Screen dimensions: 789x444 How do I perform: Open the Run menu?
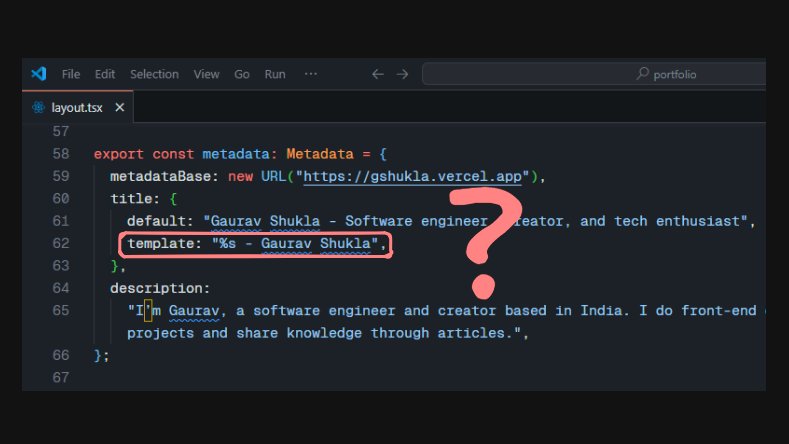pos(275,74)
